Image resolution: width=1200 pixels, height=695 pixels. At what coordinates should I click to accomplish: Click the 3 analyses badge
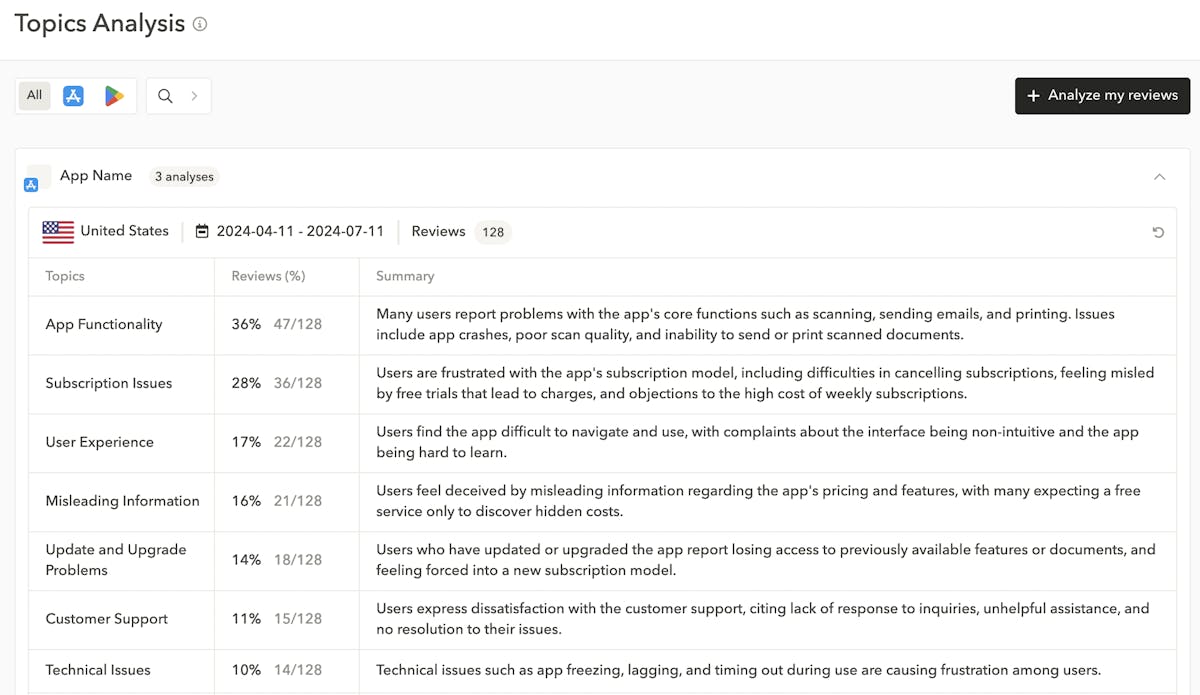[184, 177]
